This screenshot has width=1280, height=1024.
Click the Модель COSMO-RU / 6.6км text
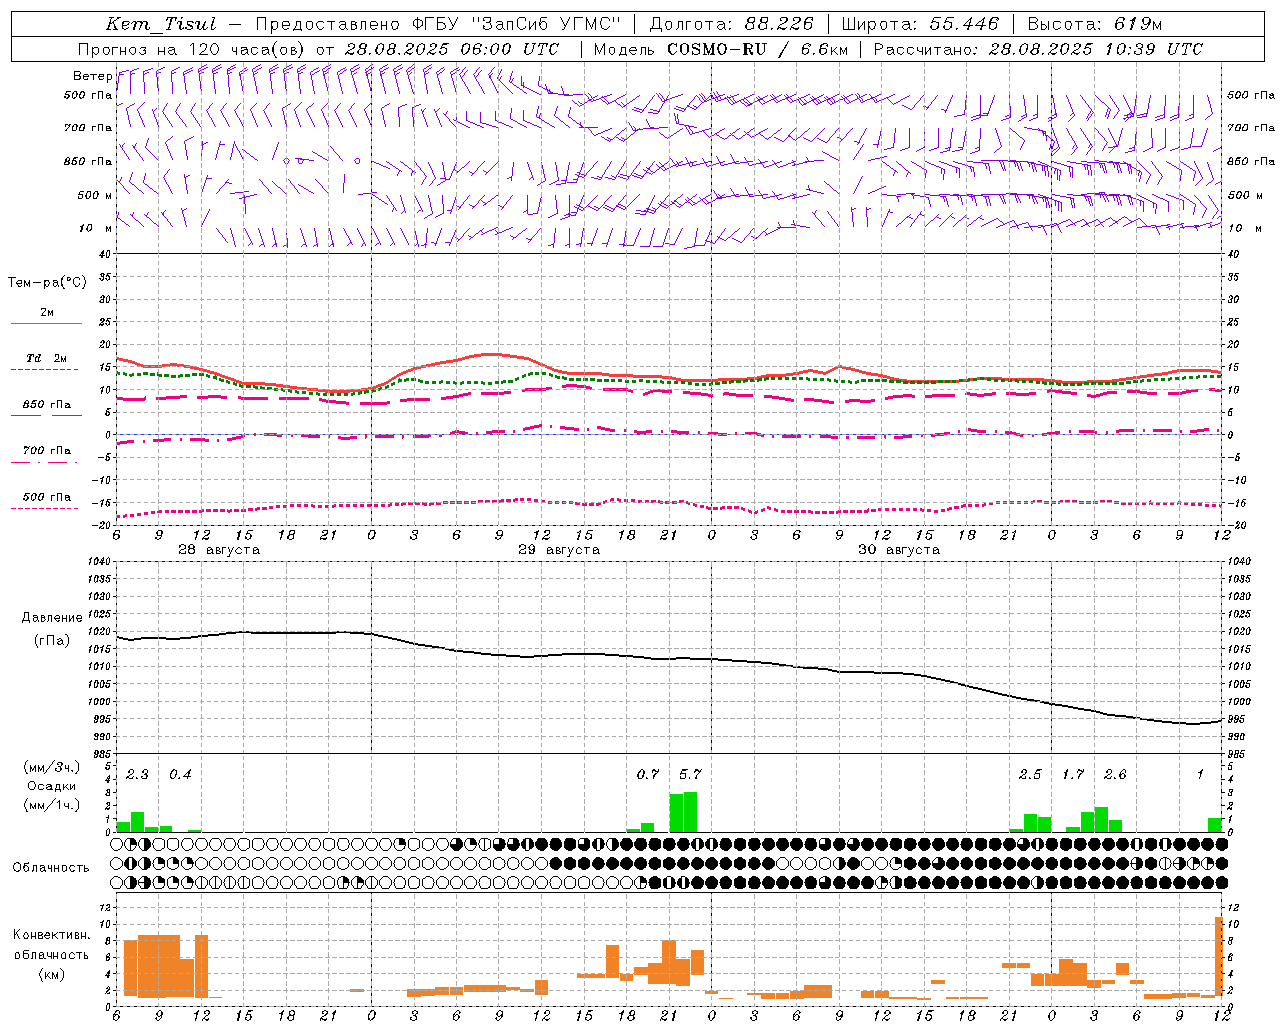(720, 49)
